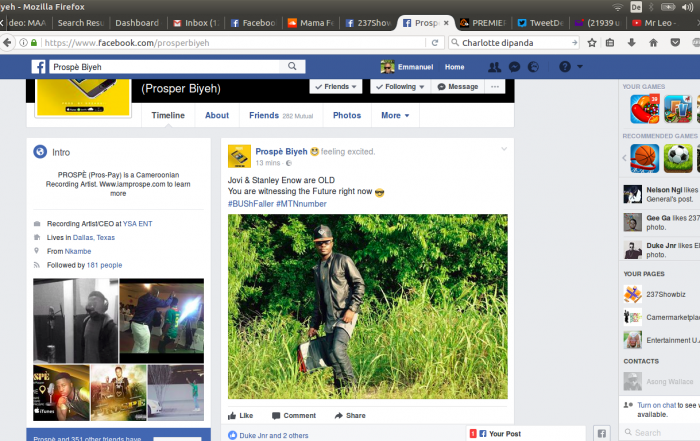
Task: Switch to the About tab
Action: [x=217, y=116]
